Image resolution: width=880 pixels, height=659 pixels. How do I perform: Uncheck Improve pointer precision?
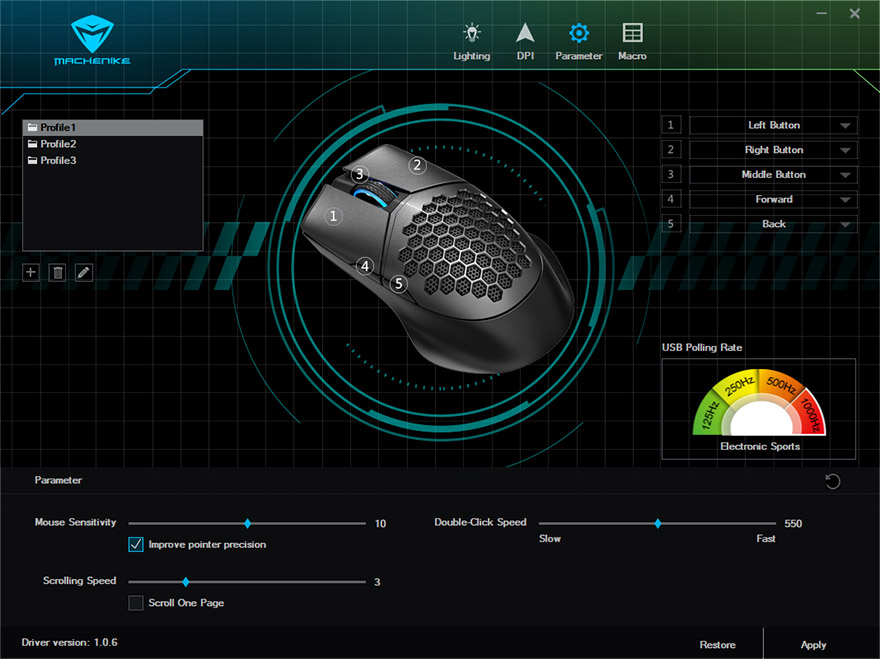136,544
